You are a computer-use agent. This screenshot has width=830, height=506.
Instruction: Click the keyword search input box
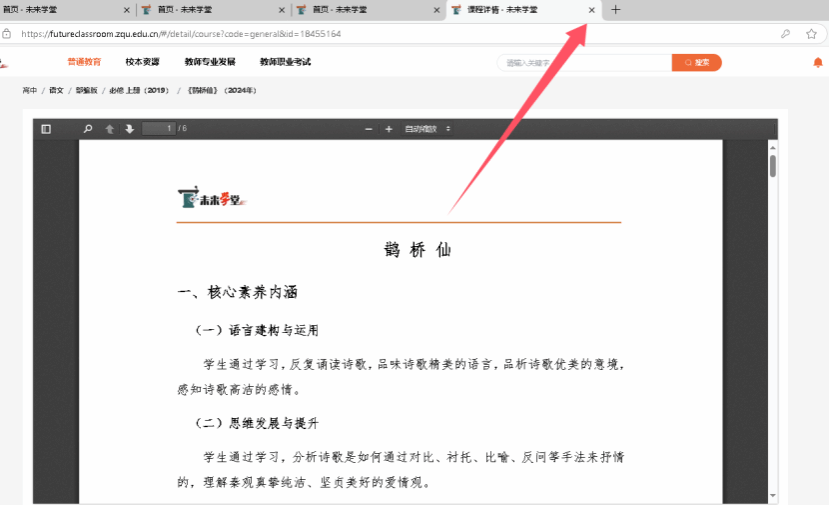click(585, 62)
